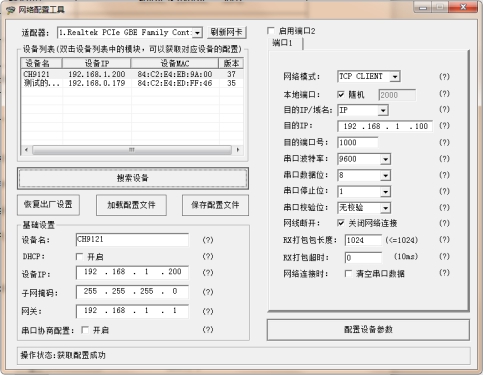
Task: Click the 目的端口号 1000 input field
Action: pos(358,143)
